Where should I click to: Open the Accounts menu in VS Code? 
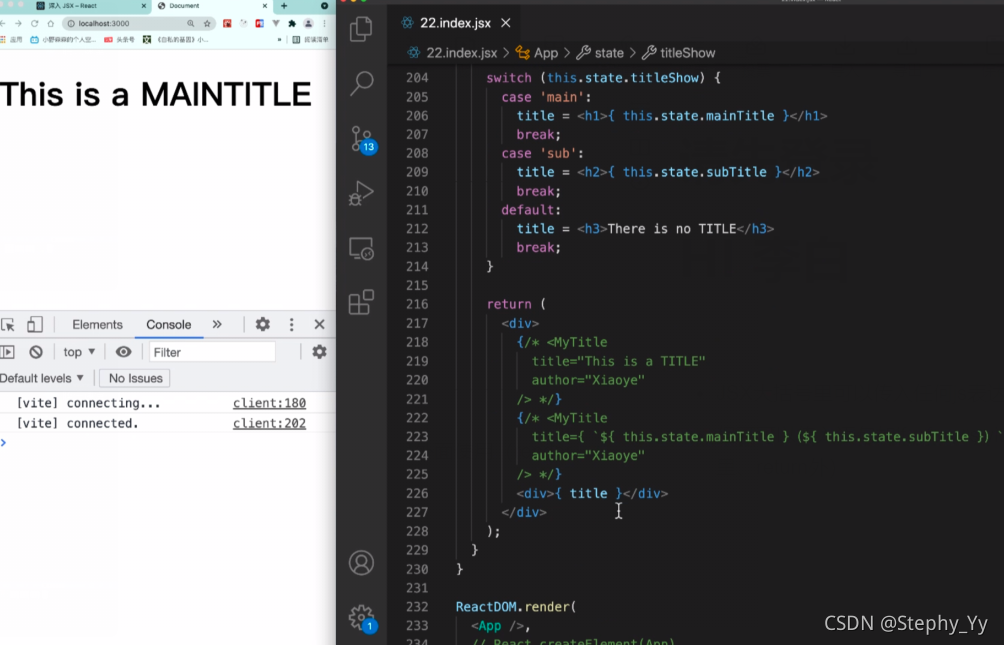coord(361,563)
